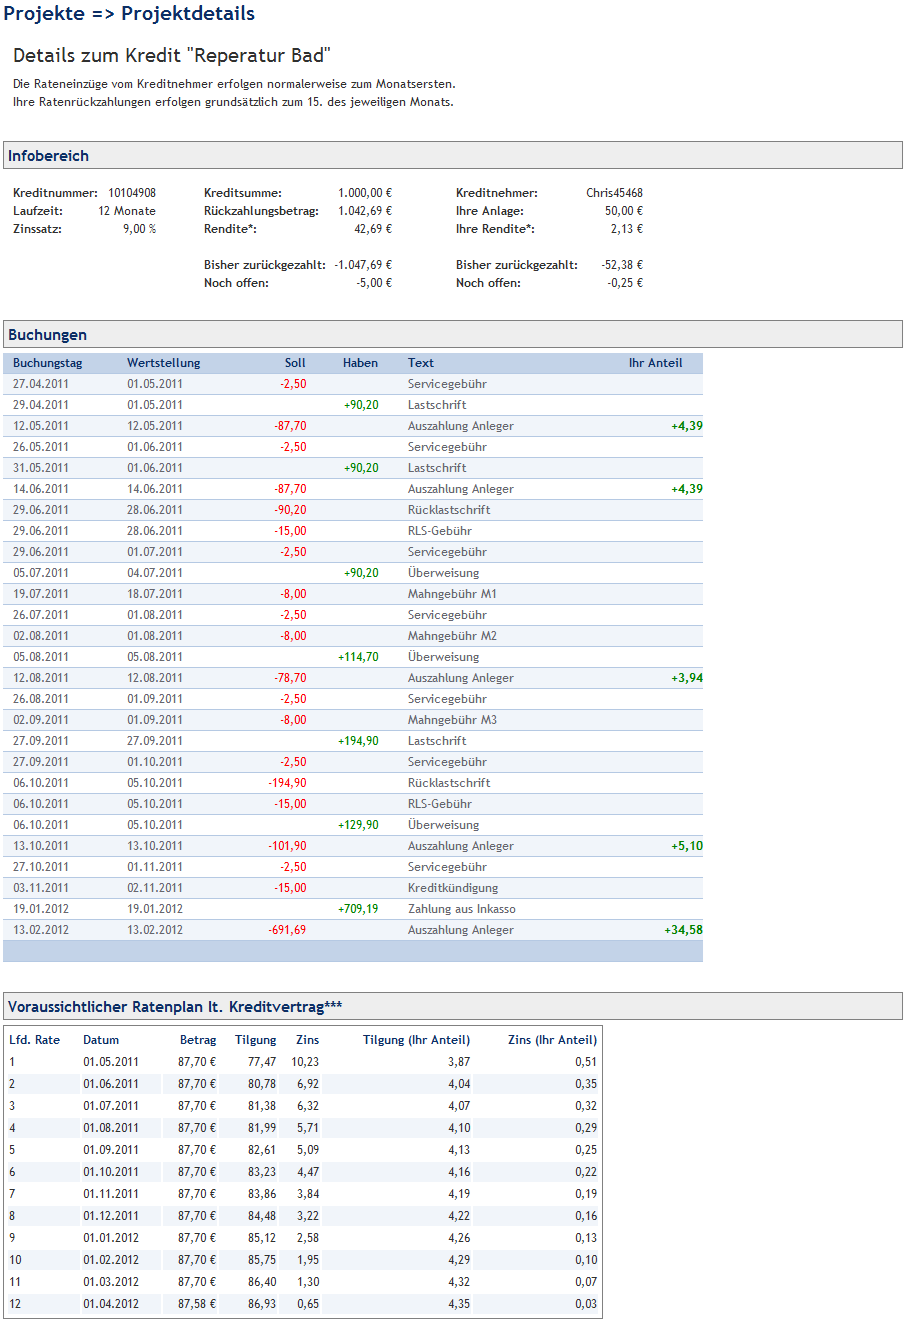
Task: Click the Laufzeit value '12 Monate'
Action: point(127,211)
